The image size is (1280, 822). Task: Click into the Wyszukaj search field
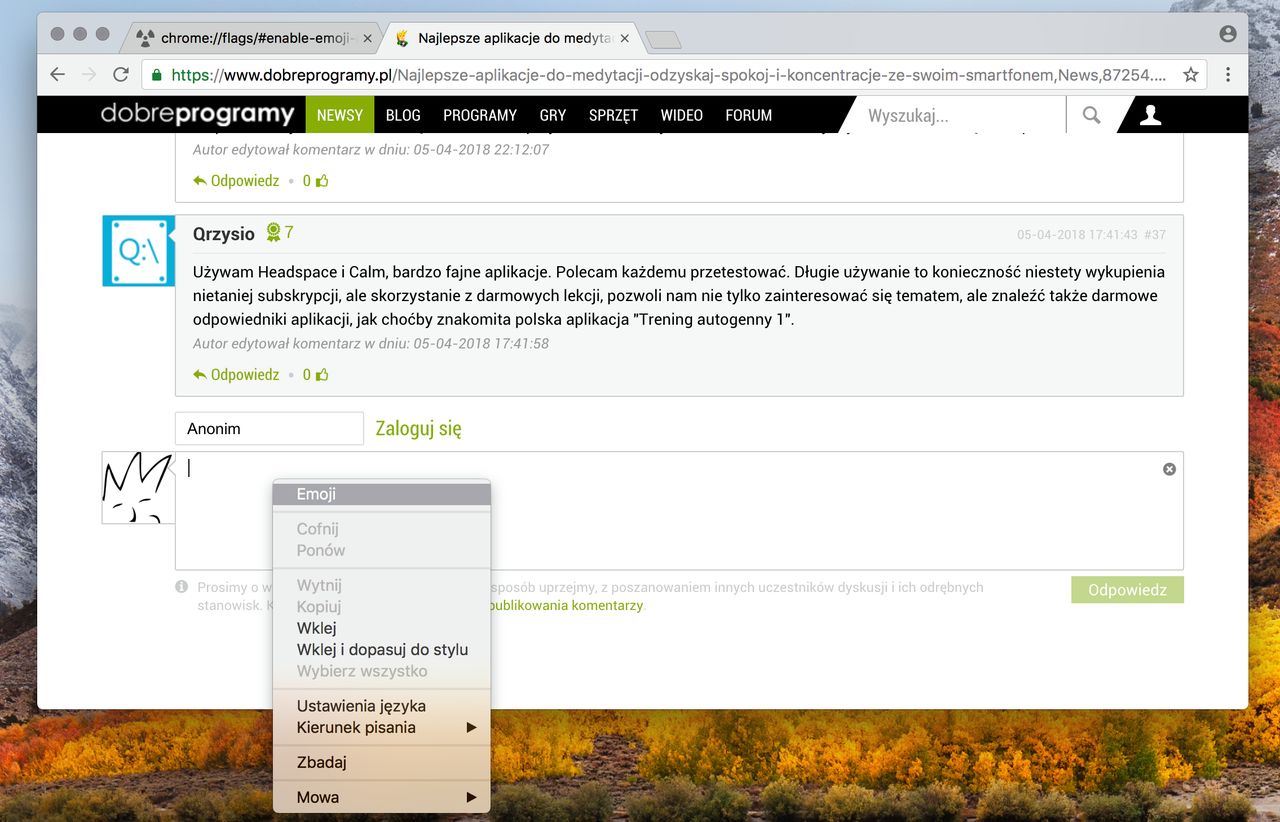coord(955,115)
